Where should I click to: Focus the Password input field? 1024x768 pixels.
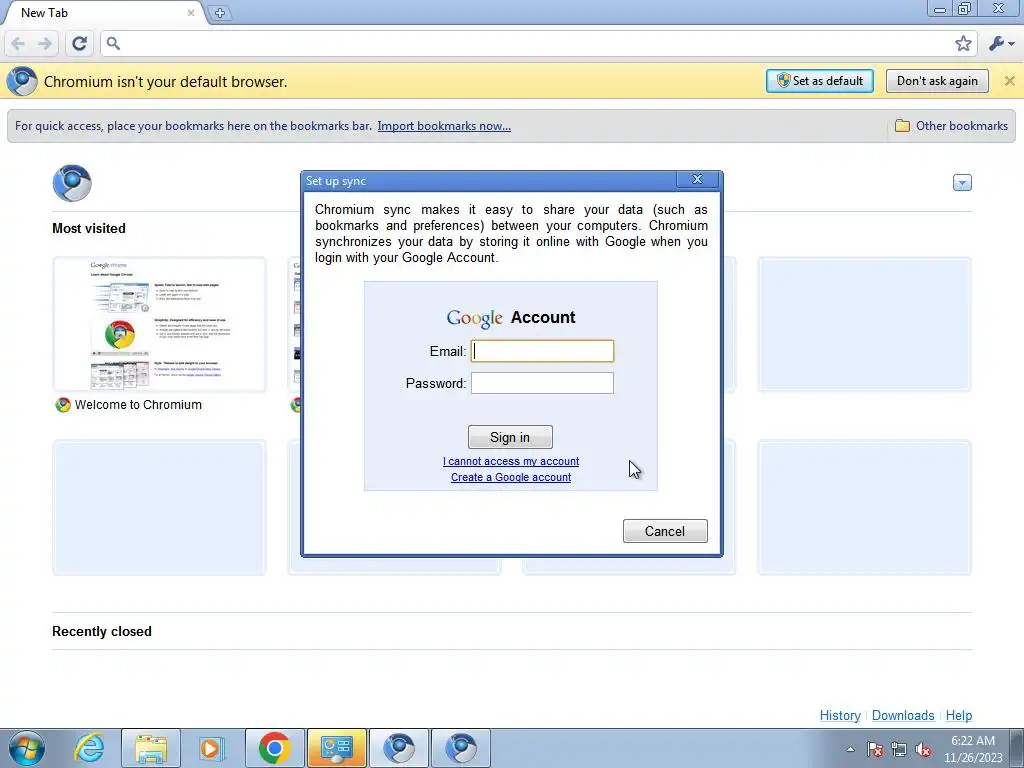pos(542,383)
